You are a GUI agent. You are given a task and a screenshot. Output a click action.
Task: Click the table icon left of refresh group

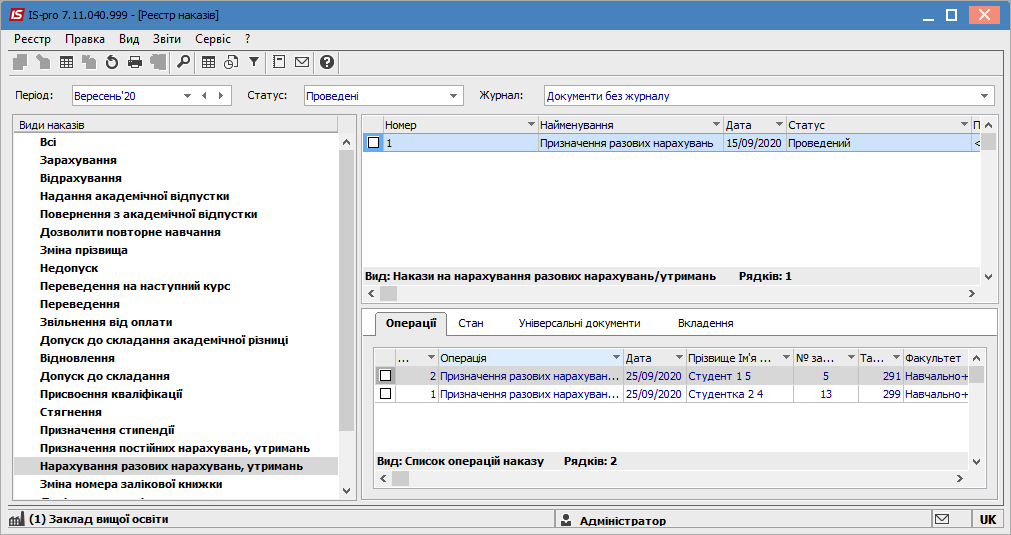(66, 62)
